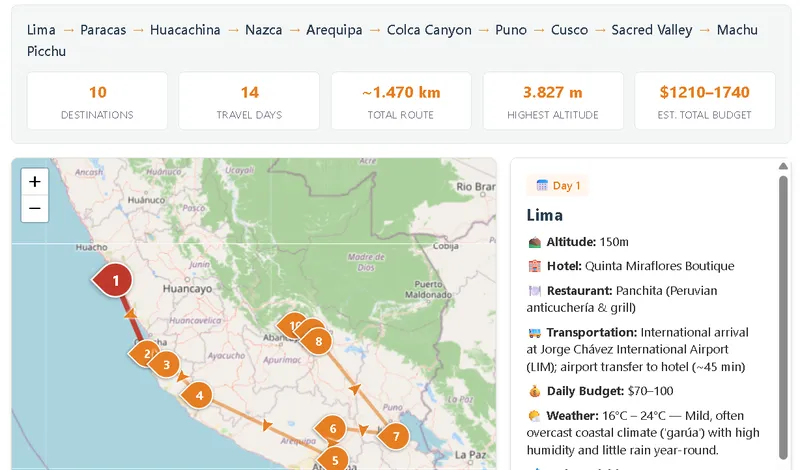Screen dimensions: 800x470
Task: Select map marker 5 for Arequipa
Action: tap(333, 459)
